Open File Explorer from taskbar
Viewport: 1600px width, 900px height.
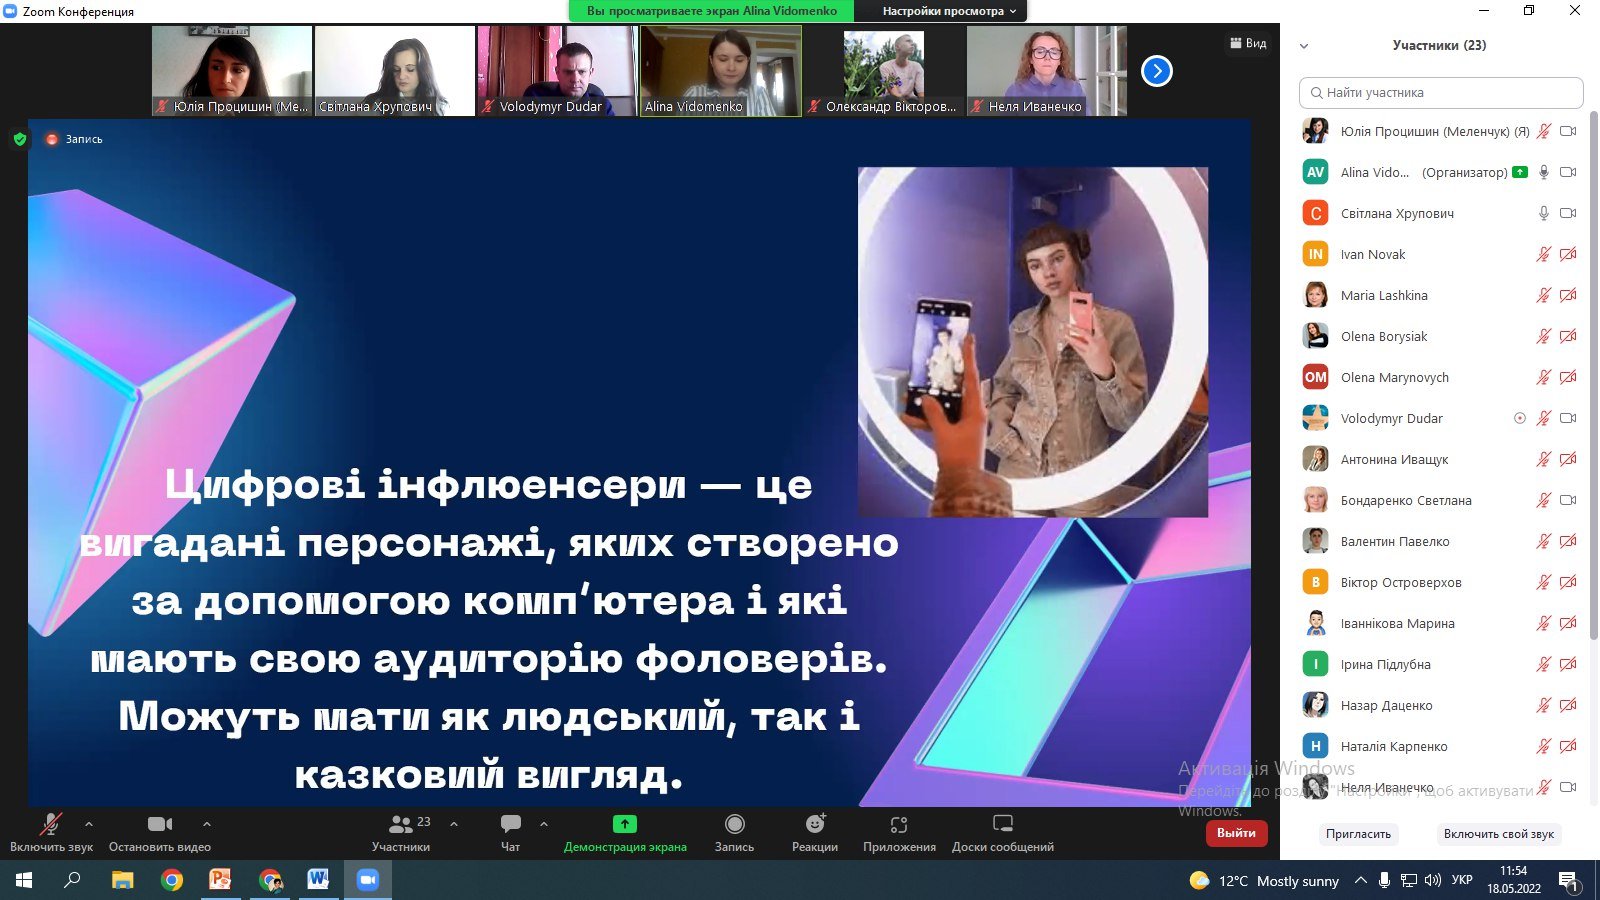[122, 880]
